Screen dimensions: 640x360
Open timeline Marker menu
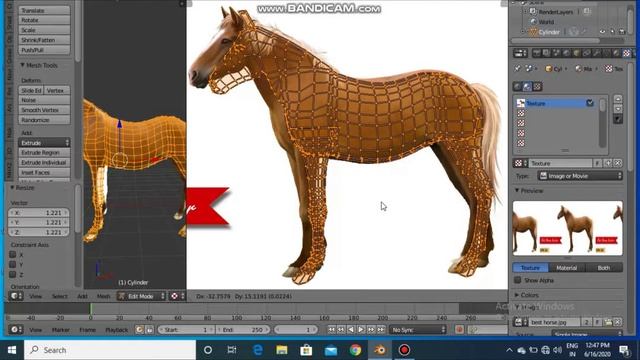[61, 330]
